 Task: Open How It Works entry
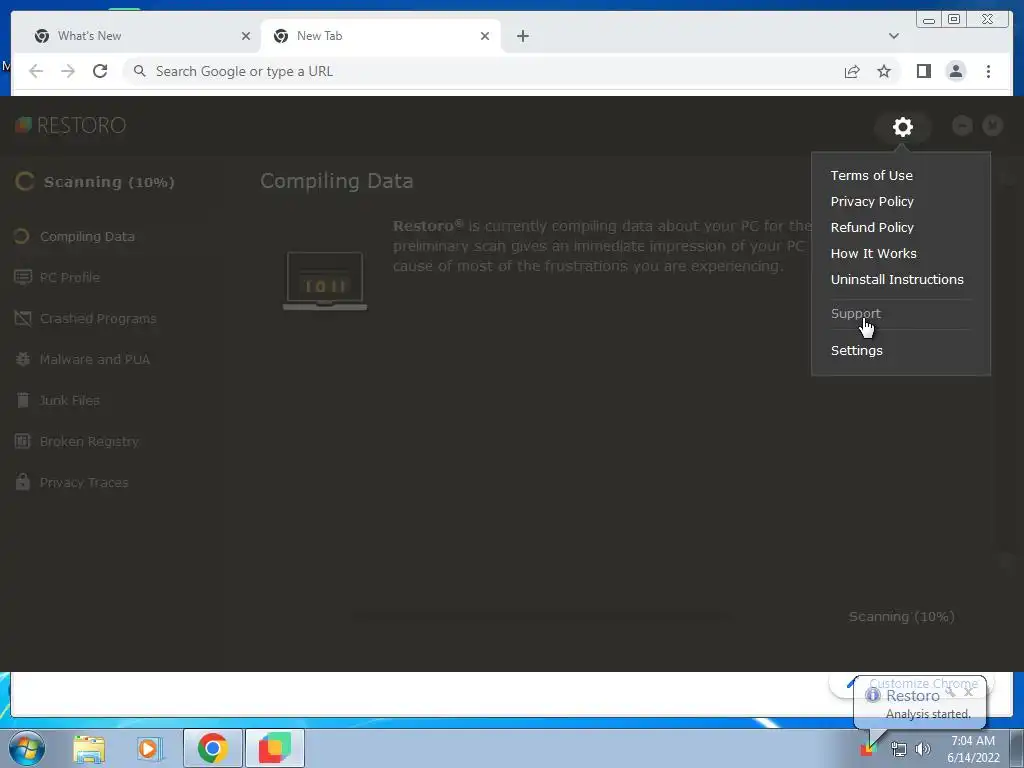click(873, 253)
